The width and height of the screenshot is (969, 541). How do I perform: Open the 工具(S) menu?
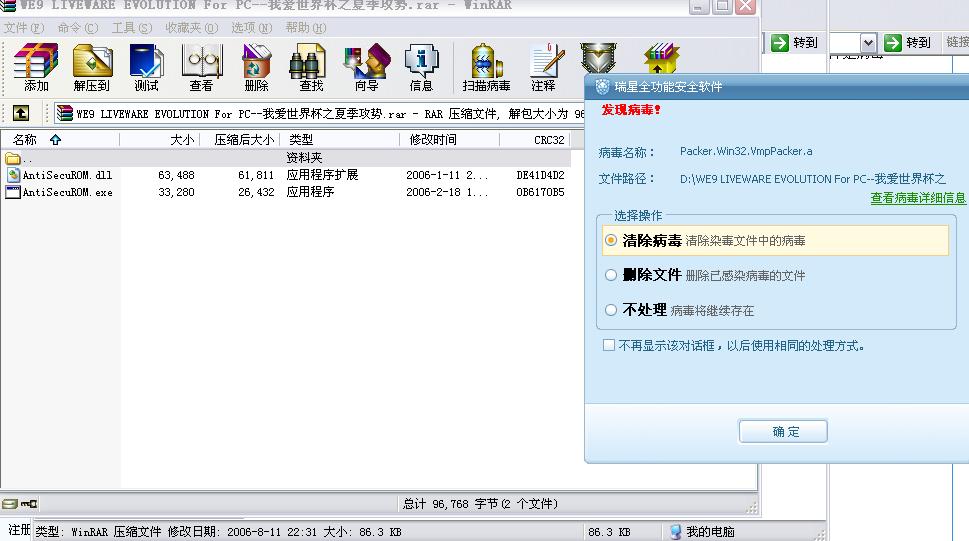point(132,28)
